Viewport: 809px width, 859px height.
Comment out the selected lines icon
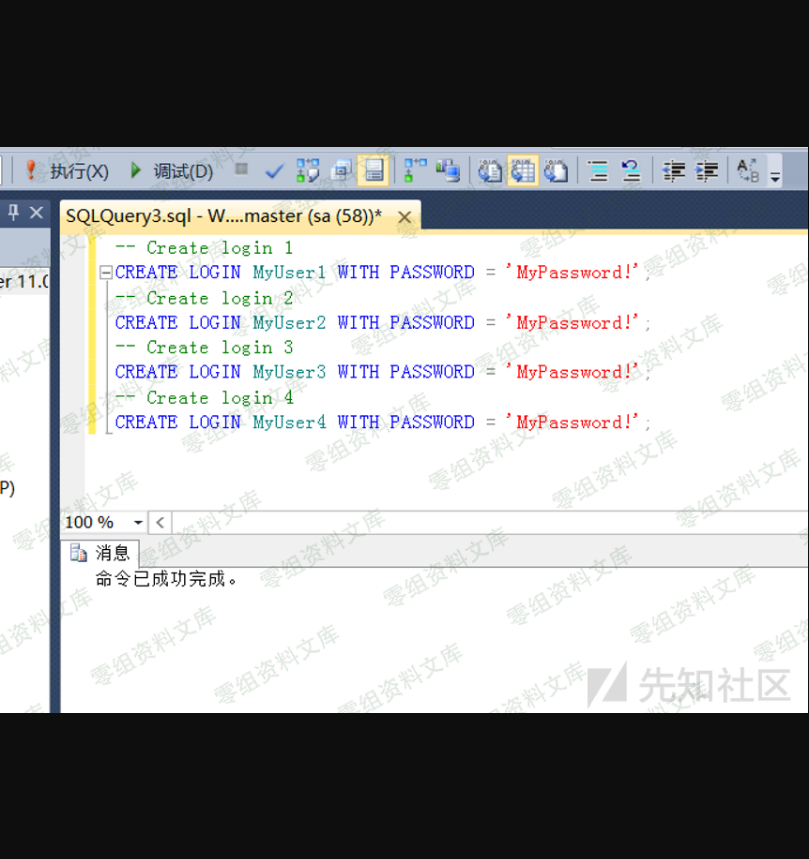[x=598, y=171]
